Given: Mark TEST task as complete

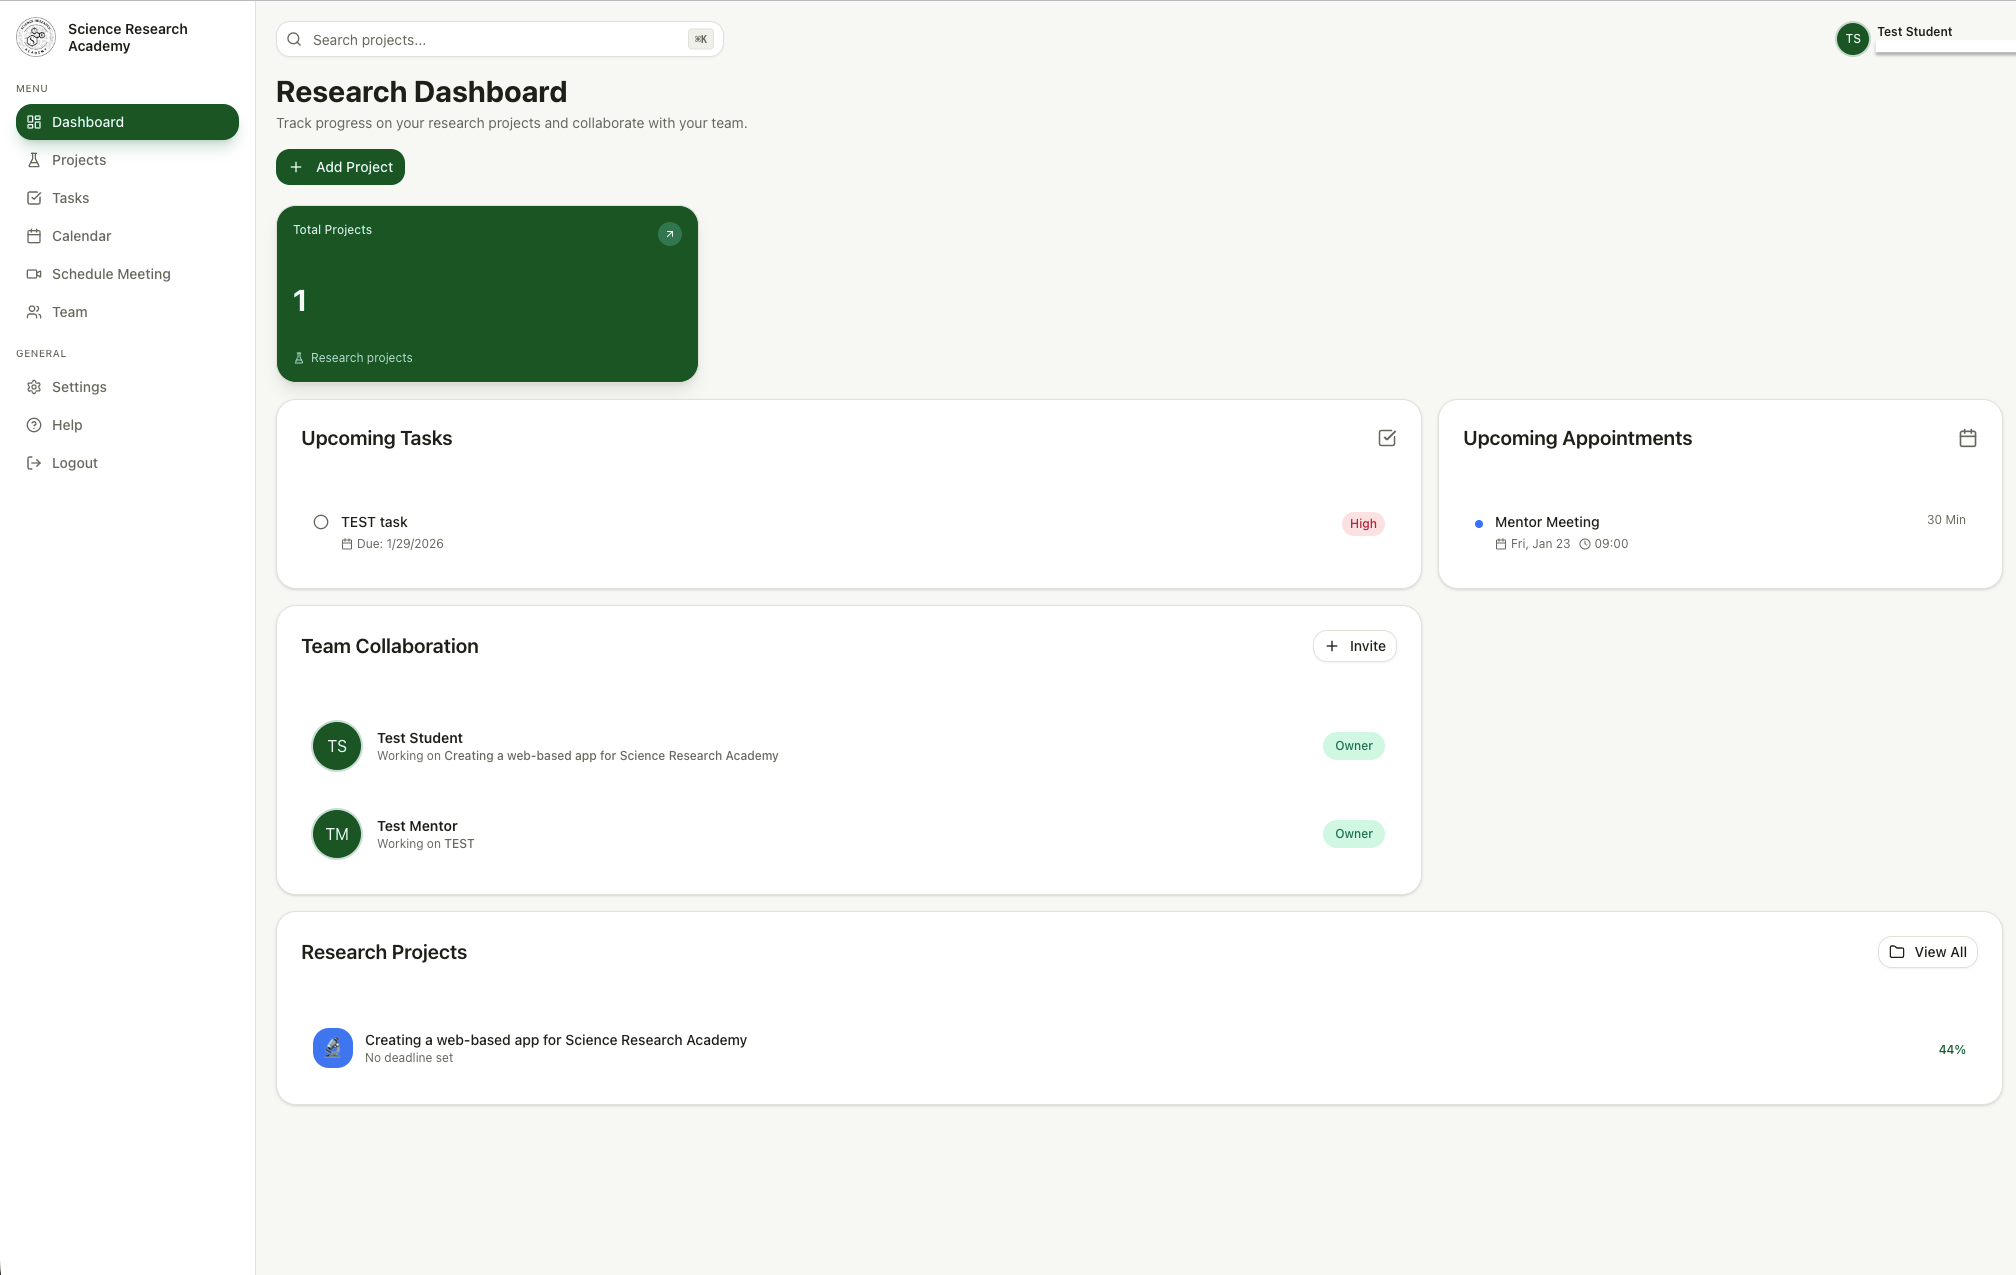Looking at the screenshot, I should 321,522.
